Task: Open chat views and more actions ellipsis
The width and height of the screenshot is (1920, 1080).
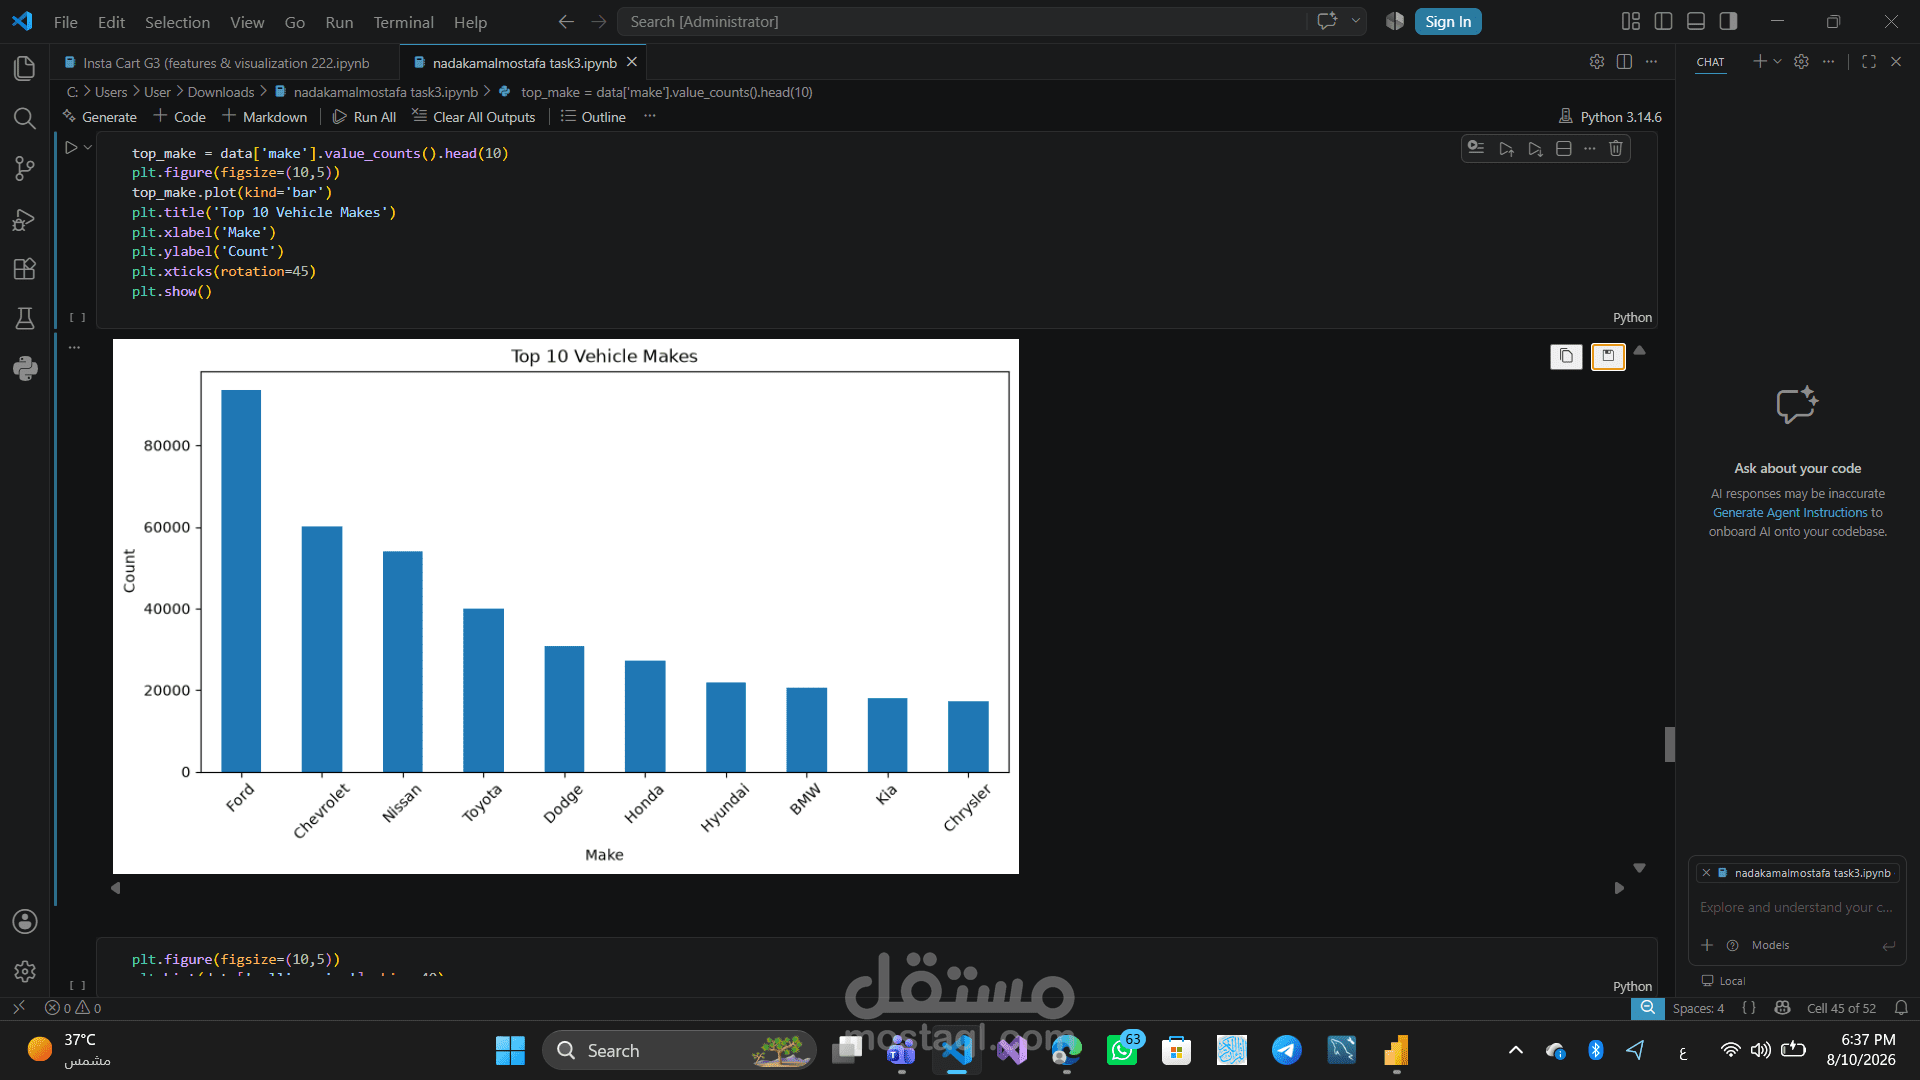Action: 1828,62
